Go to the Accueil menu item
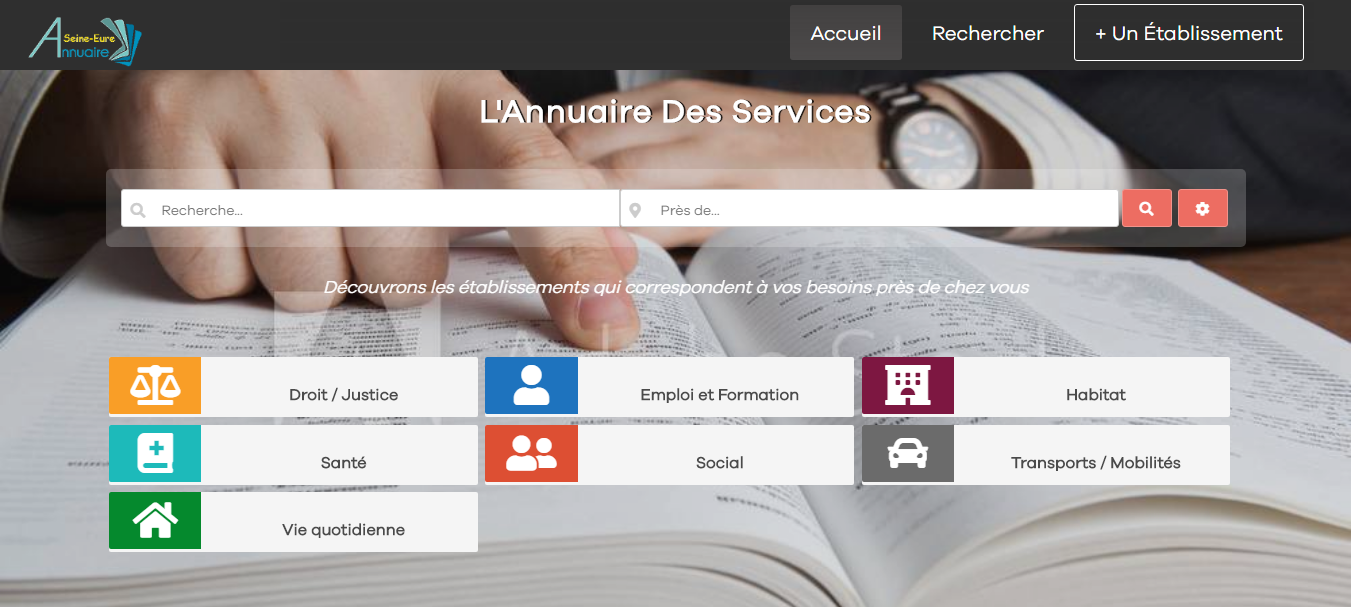The height and width of the screenshot is (607, 1351). pos(846,33)
